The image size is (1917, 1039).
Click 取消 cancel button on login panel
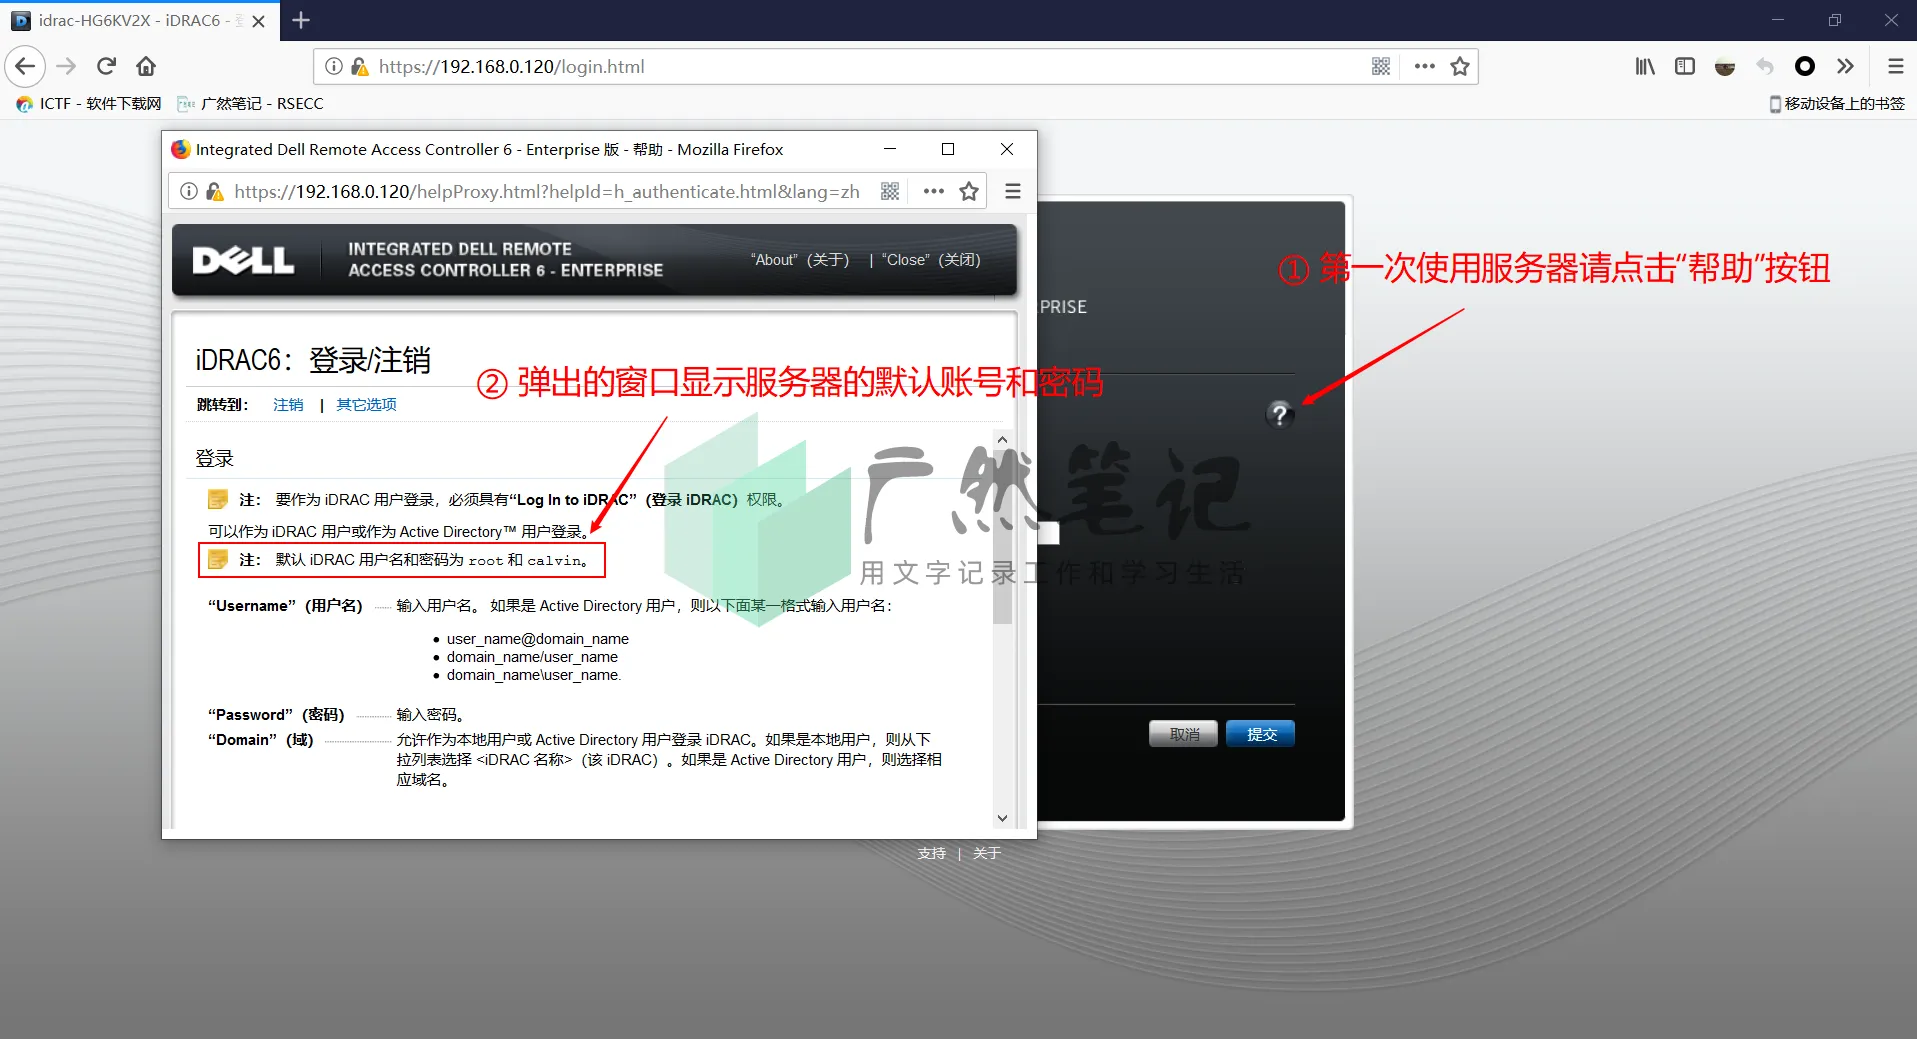pyautogui.click(x=1184, y=734)
